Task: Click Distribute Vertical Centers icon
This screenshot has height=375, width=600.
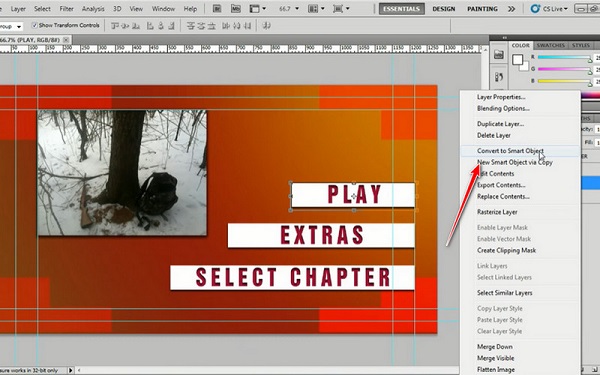Action: [x=201, y=26]
